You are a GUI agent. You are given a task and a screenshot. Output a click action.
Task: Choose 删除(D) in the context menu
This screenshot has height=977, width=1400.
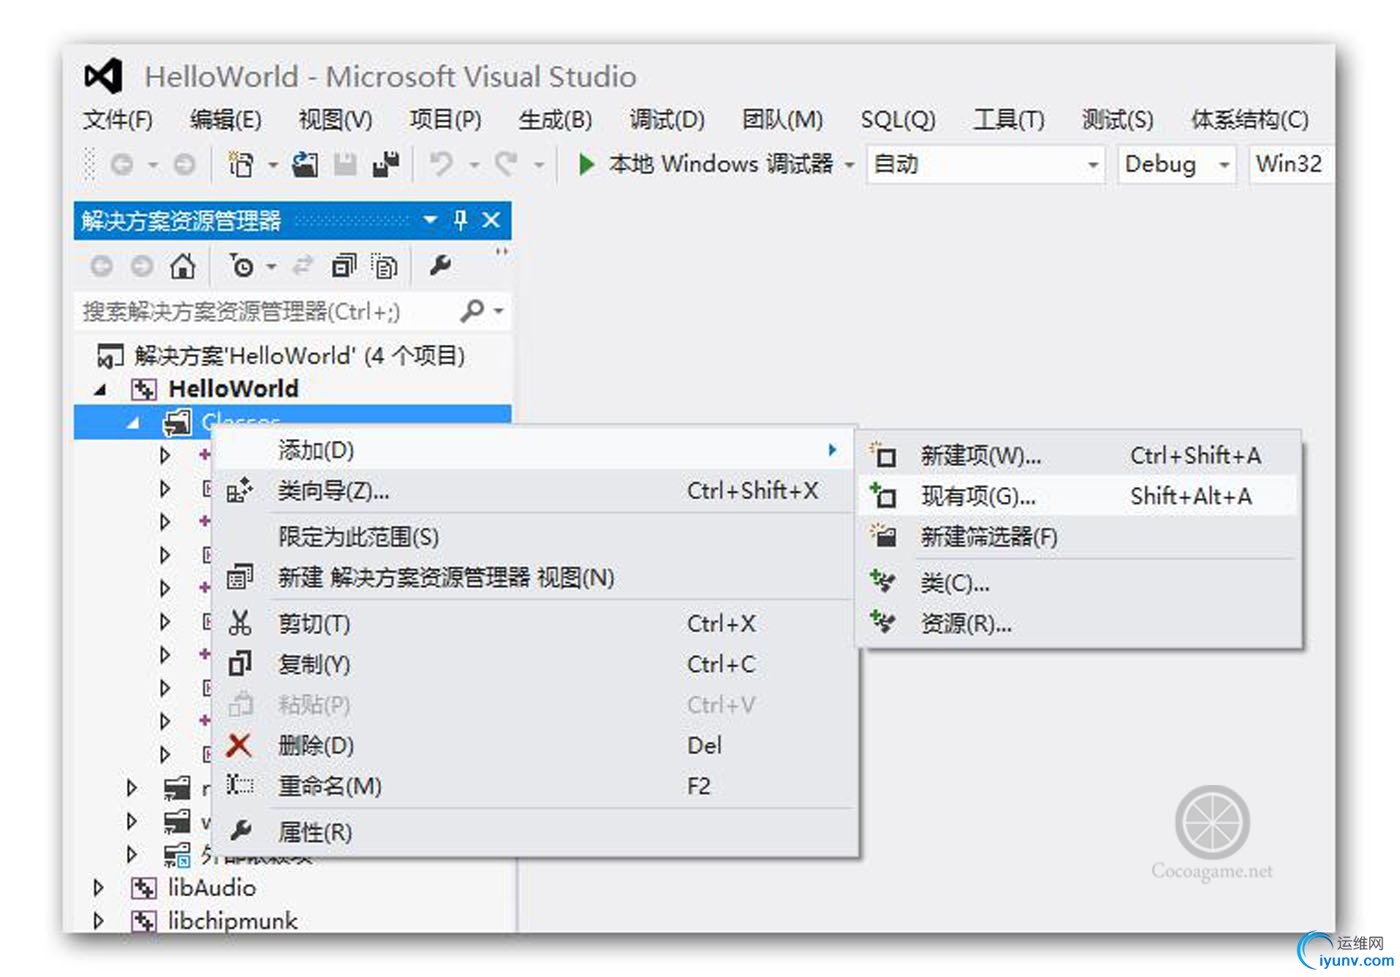tap(535, 745)
